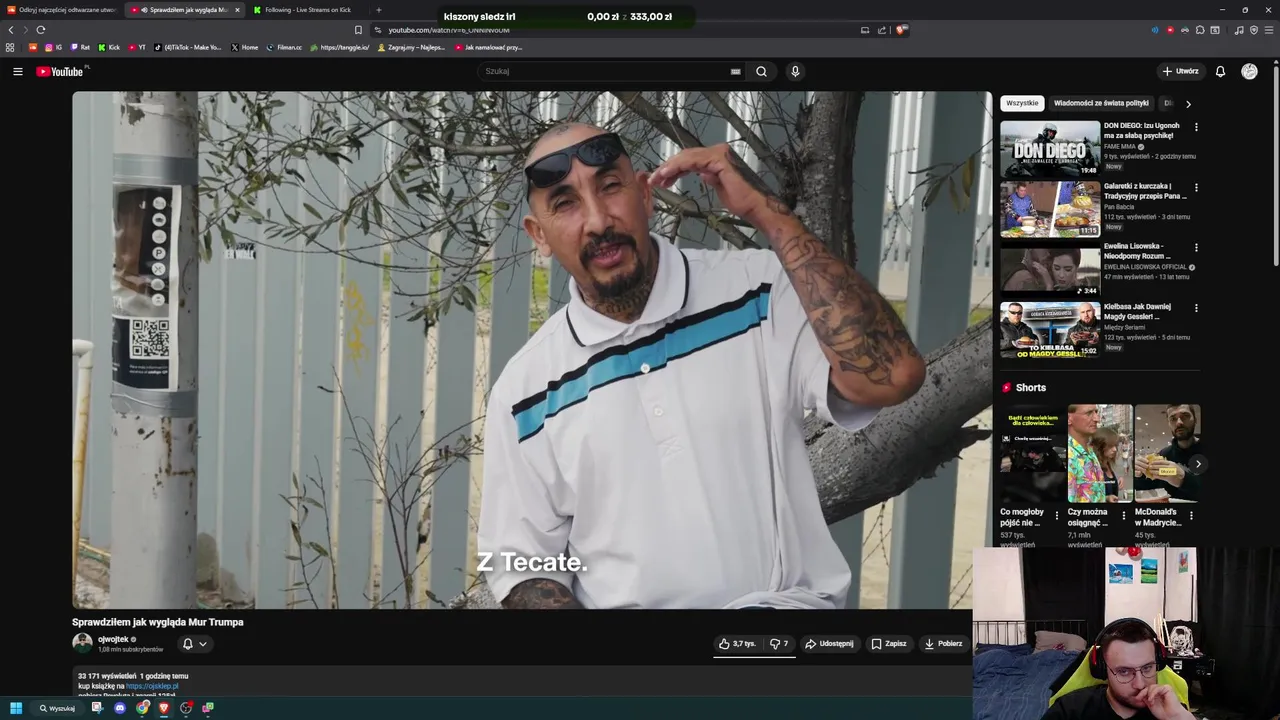The image size is (1280, 720).
Task: Open options for Galaretki z kurczaka video
Action: coord(1196,187)
